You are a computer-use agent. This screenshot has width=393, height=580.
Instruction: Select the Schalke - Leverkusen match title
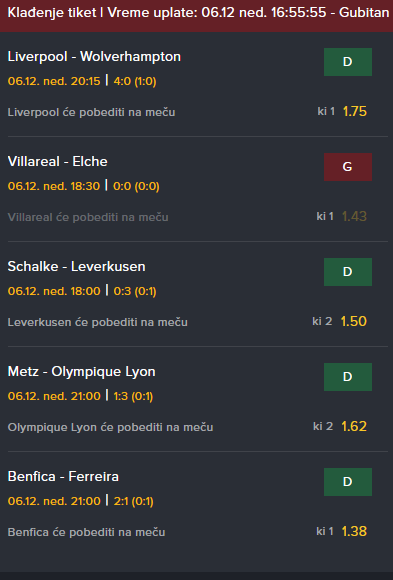click(x=77, y=267)
